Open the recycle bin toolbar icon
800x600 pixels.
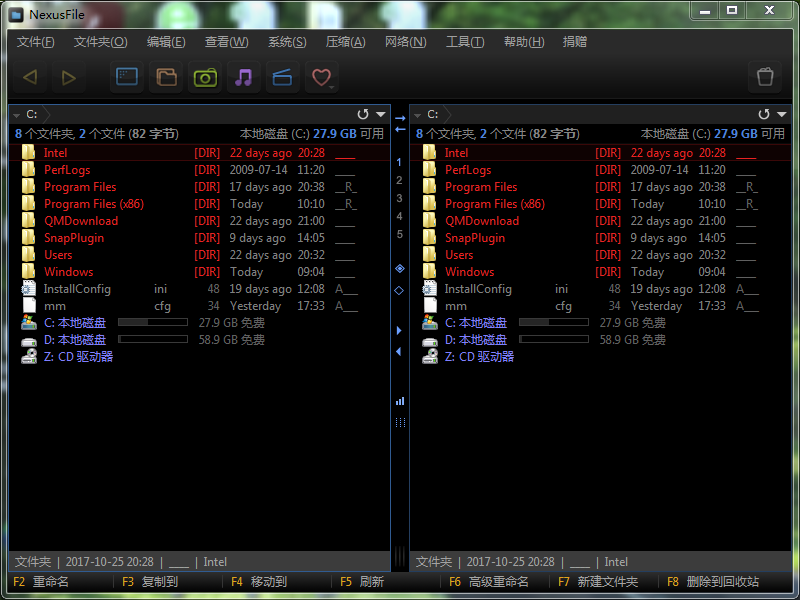(765, 78)
